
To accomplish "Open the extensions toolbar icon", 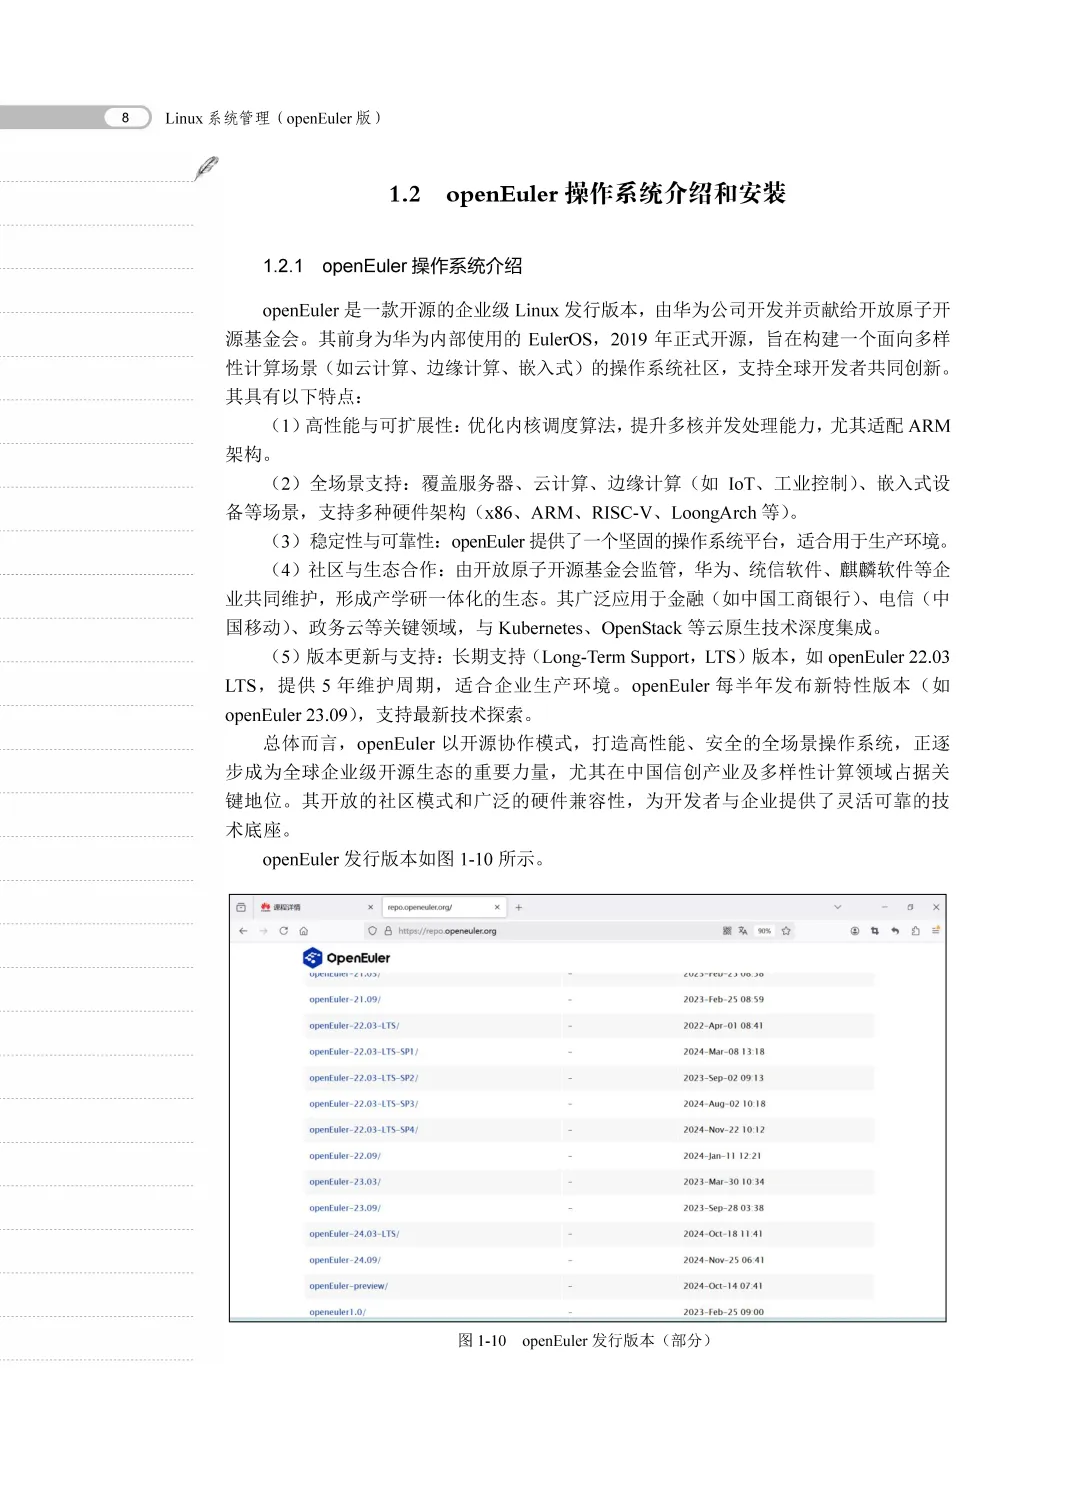I will point(916,931).
